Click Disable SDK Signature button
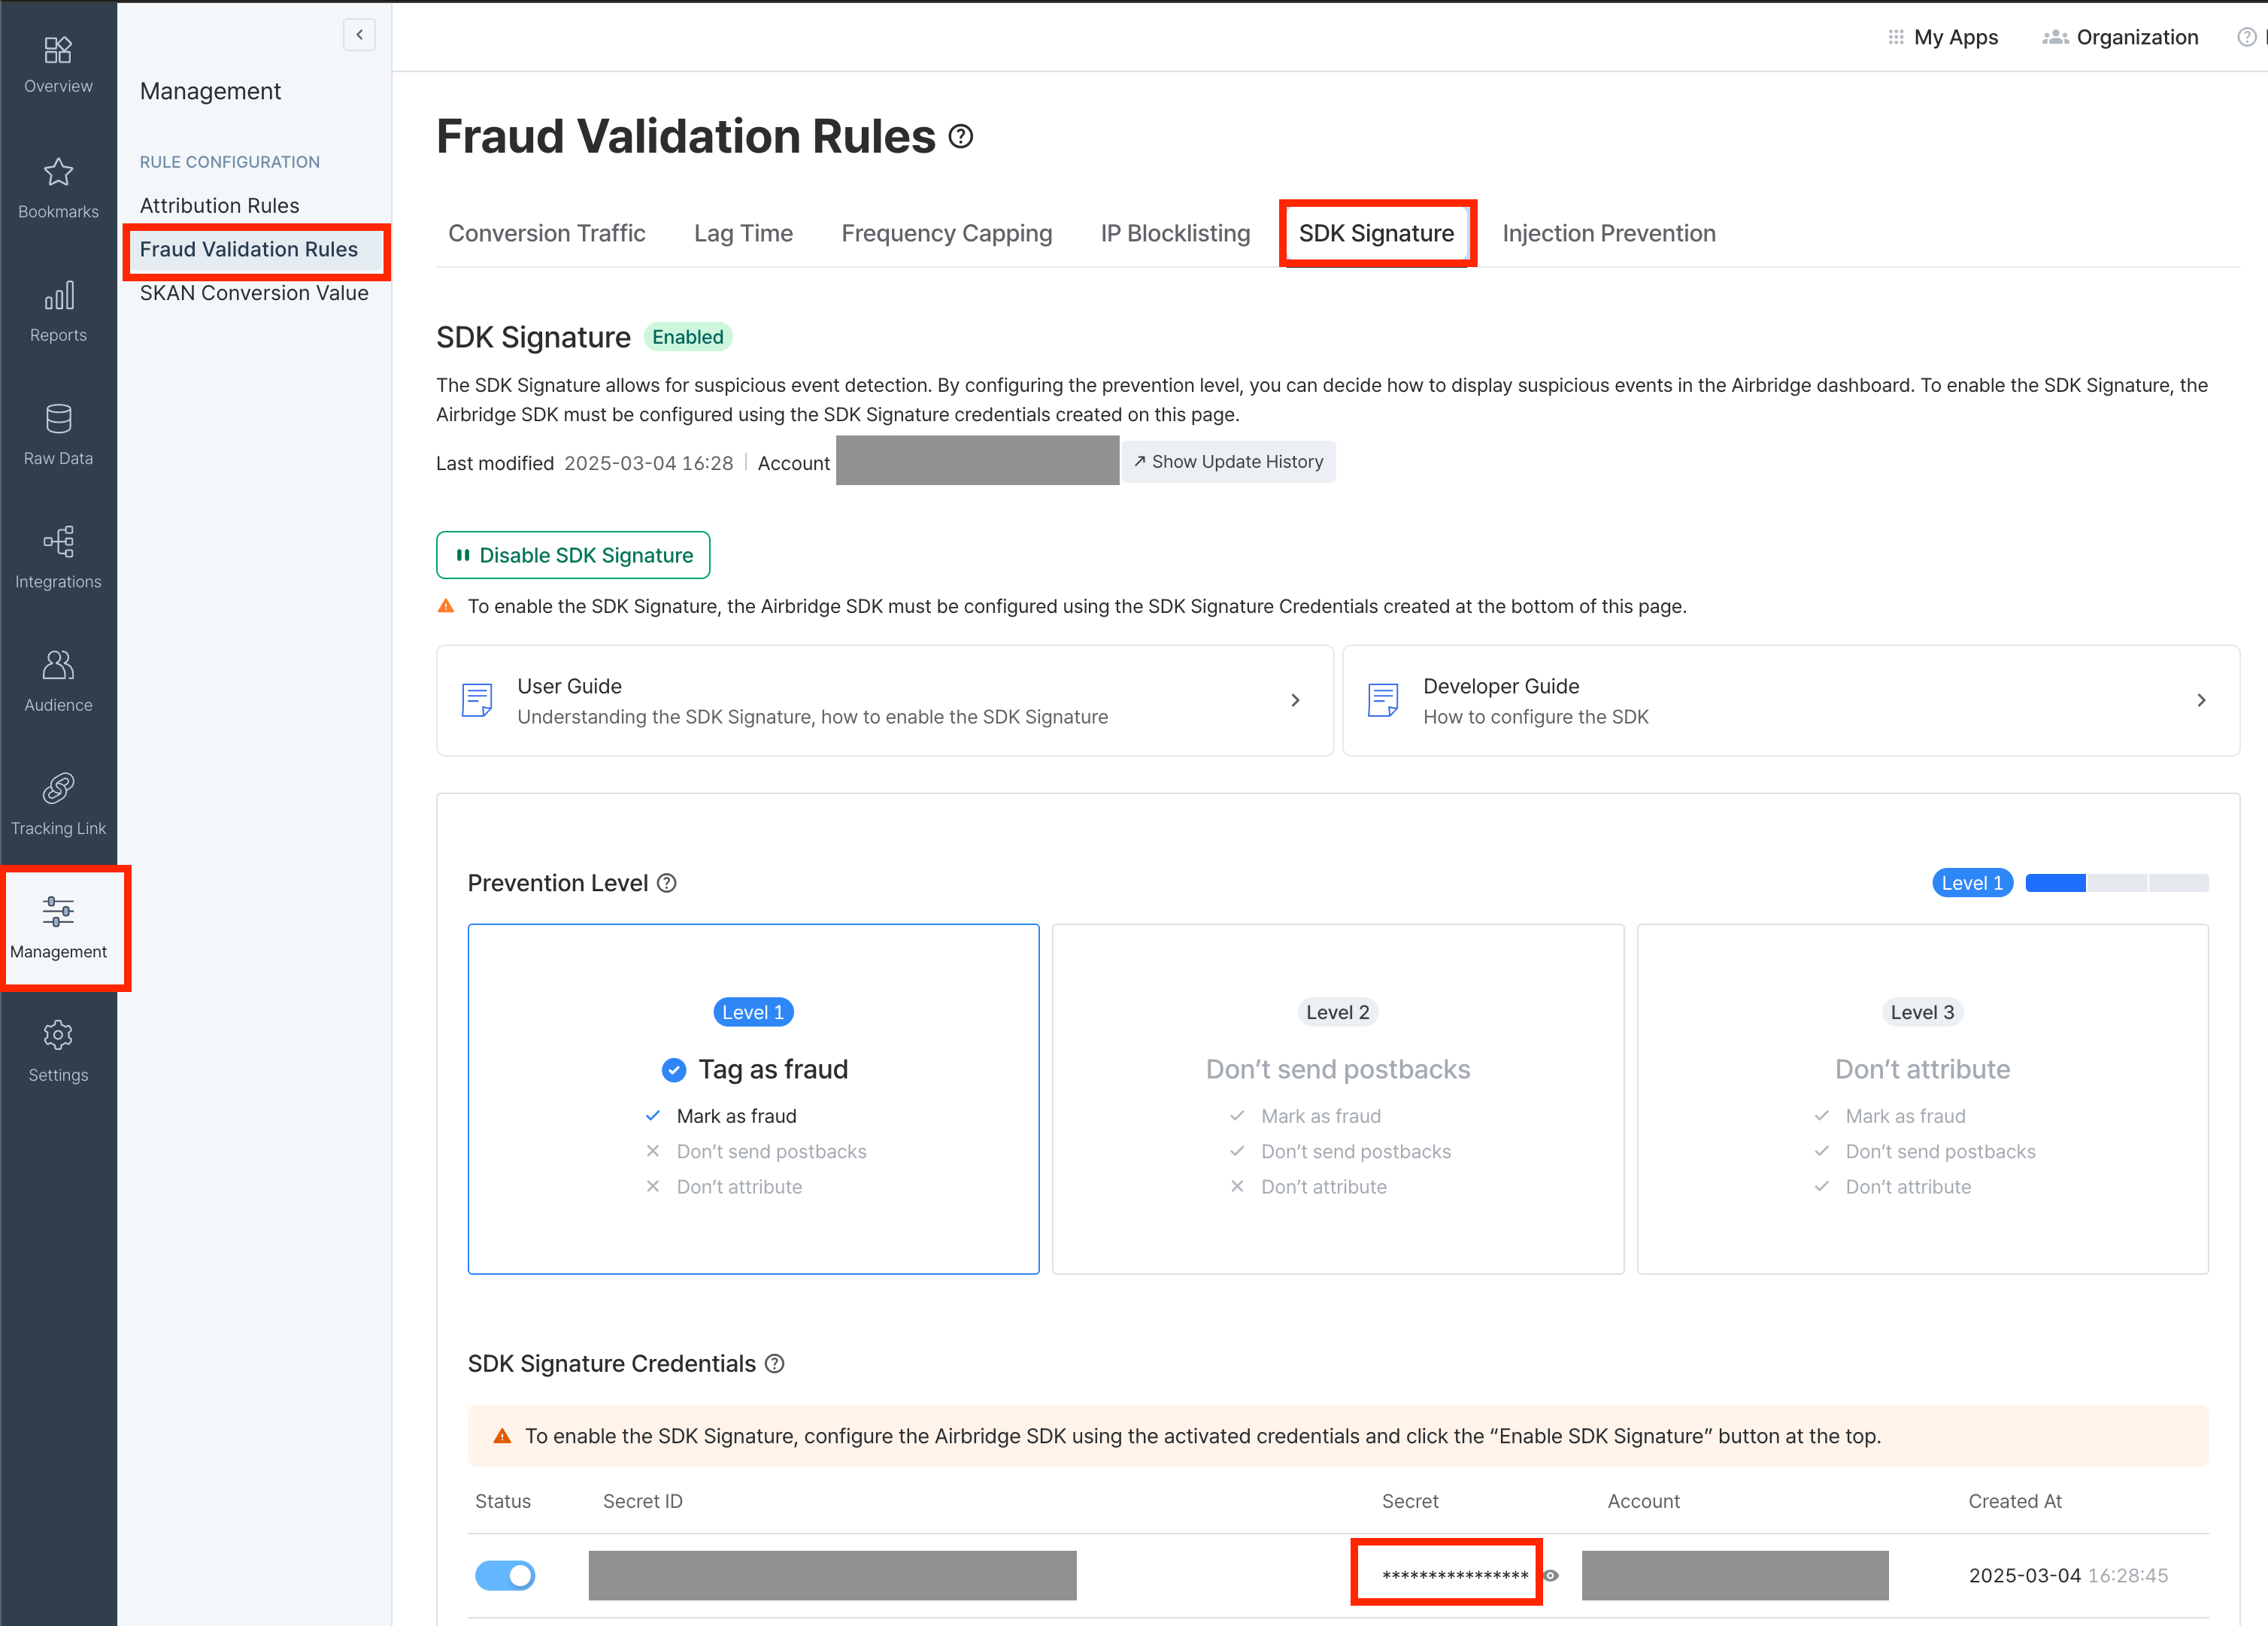This screenshot has height=1626, width=2268. (573, 555)
